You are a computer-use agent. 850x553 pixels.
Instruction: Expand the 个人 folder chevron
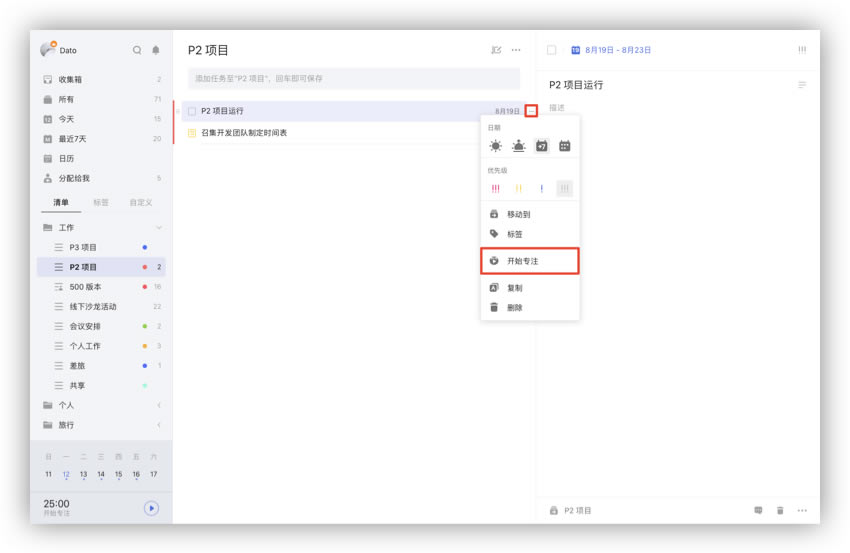(x=159, y=405)
